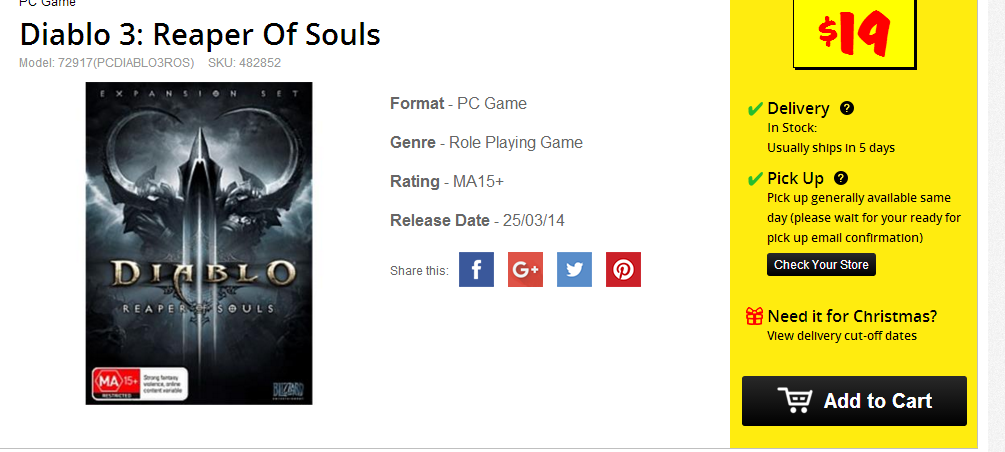Screen dimensions: 1005x452
Task: Share on Twitter icon
Action: (574, 270)
